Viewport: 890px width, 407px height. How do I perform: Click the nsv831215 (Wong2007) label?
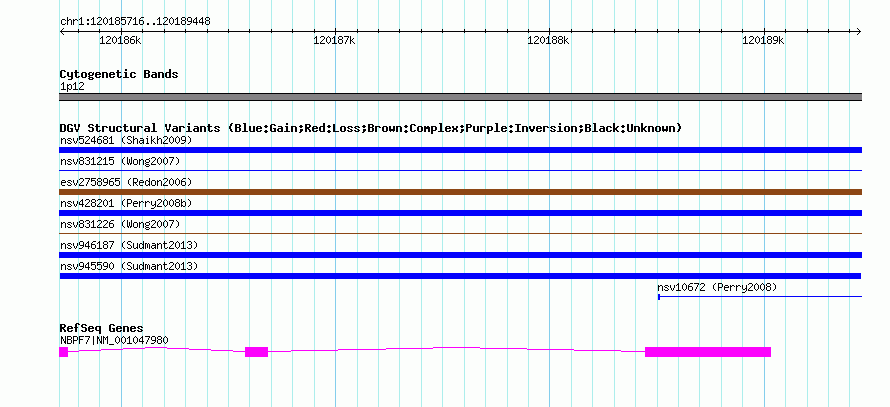(120, 161)
